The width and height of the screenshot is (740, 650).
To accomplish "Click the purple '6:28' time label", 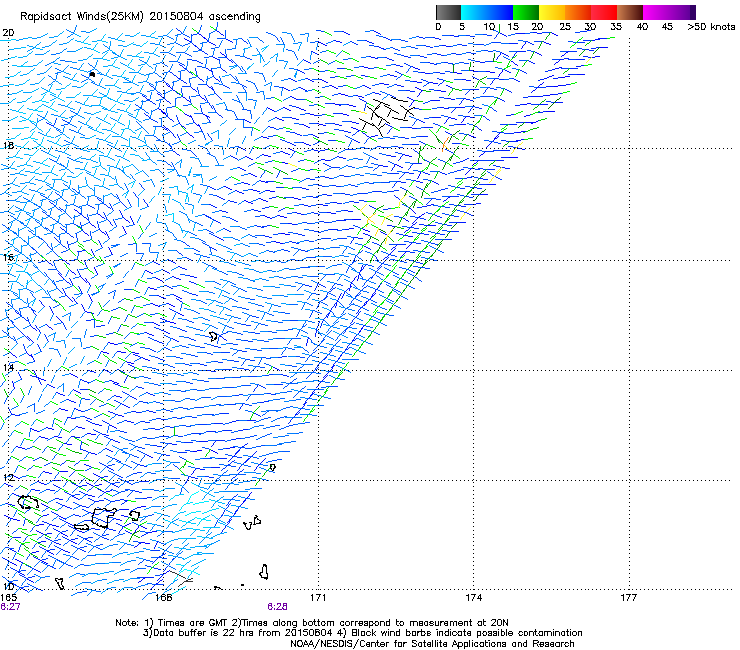I will 277,607.
